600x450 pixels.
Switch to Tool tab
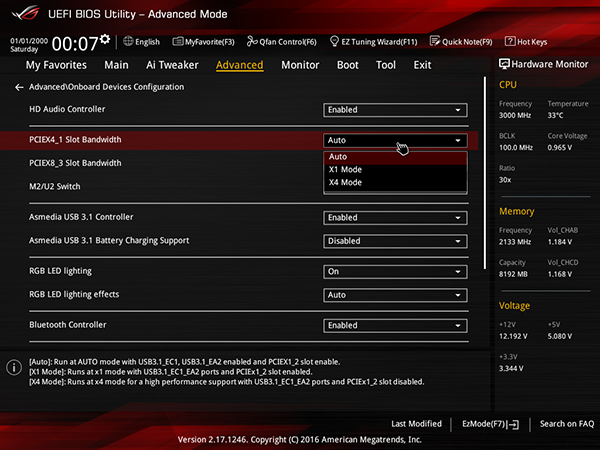[386, 65]
